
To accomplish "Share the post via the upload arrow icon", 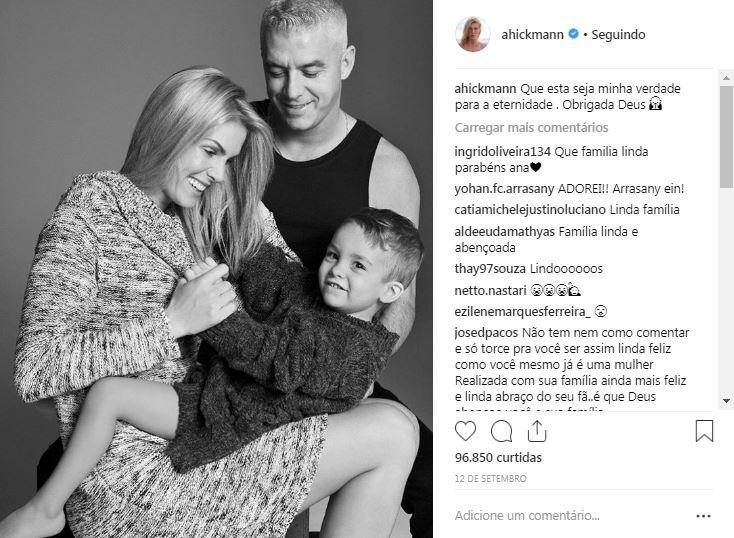I will (537, 431).
